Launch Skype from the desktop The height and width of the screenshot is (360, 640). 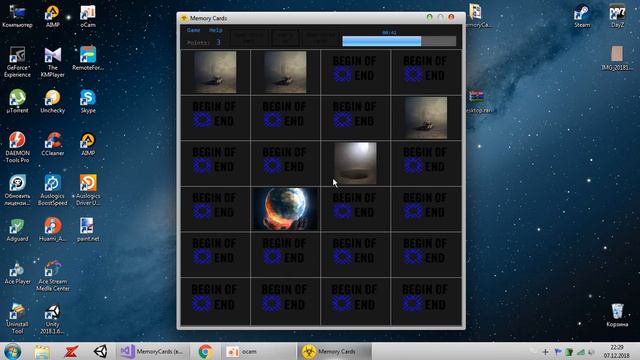click(x=88, y=101)
